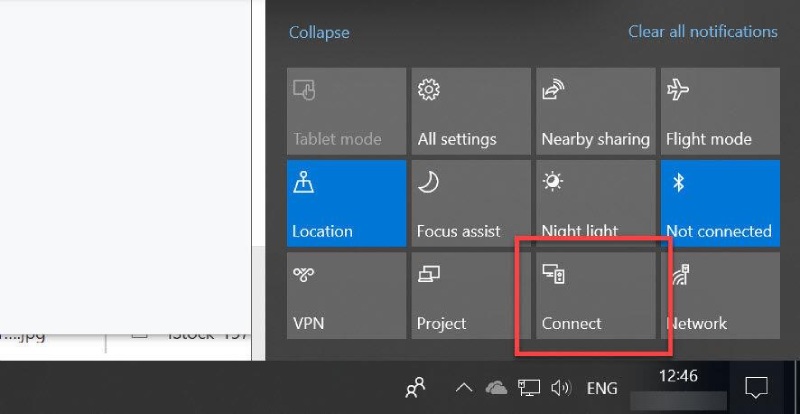The width and height of the screenshot is (800, 414).
Task: Click the network tray icon on taskbar
Action: (529, 388)
